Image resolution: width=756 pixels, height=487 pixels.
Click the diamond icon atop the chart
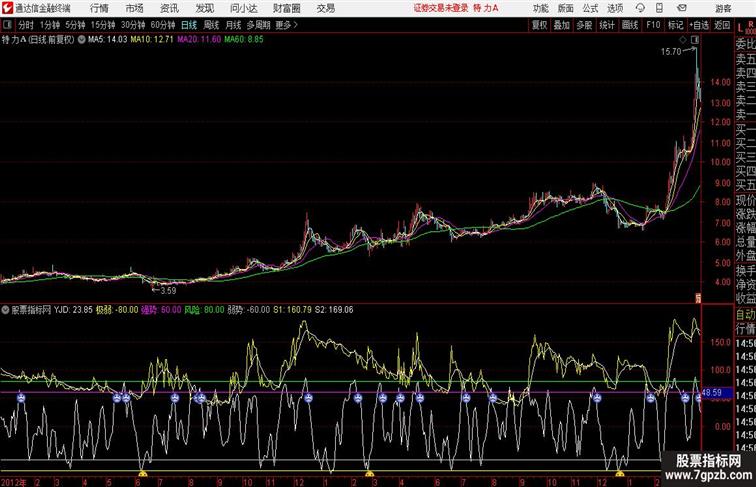coord(683,39)
